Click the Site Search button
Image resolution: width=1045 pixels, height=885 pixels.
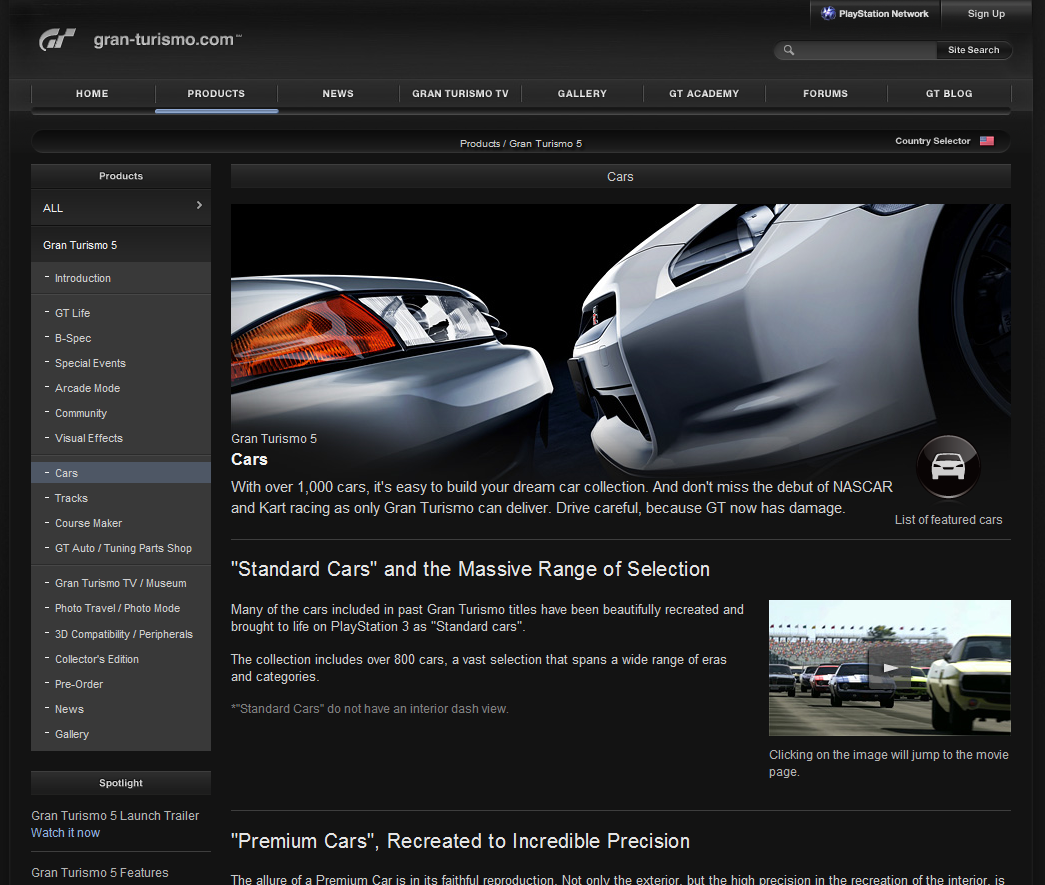click(x=973, y=50)
